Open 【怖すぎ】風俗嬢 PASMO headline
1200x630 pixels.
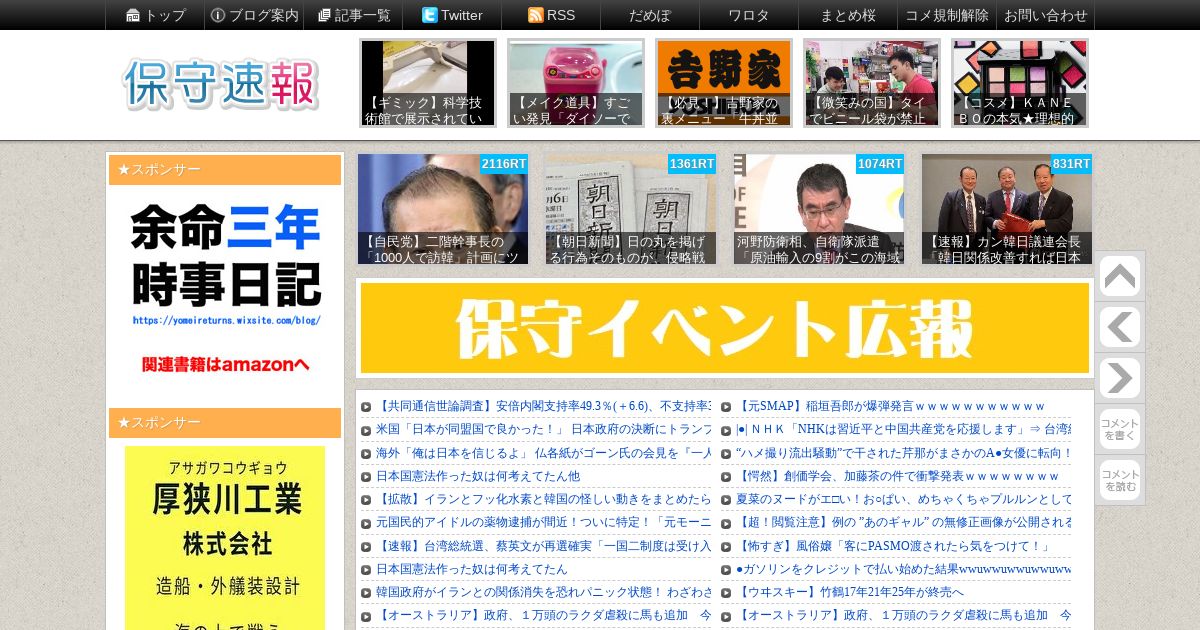893,546
